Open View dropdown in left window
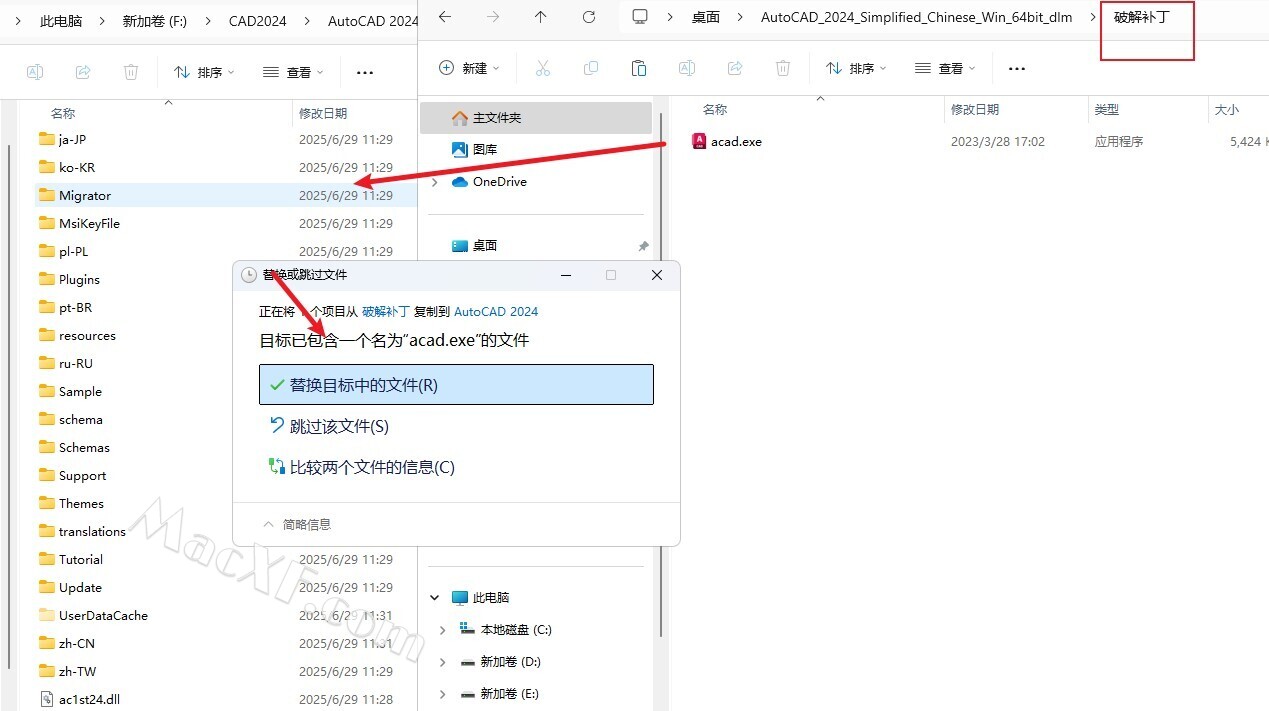The width and height of the screenshot is (1269, 711). [x=293, y=72]
